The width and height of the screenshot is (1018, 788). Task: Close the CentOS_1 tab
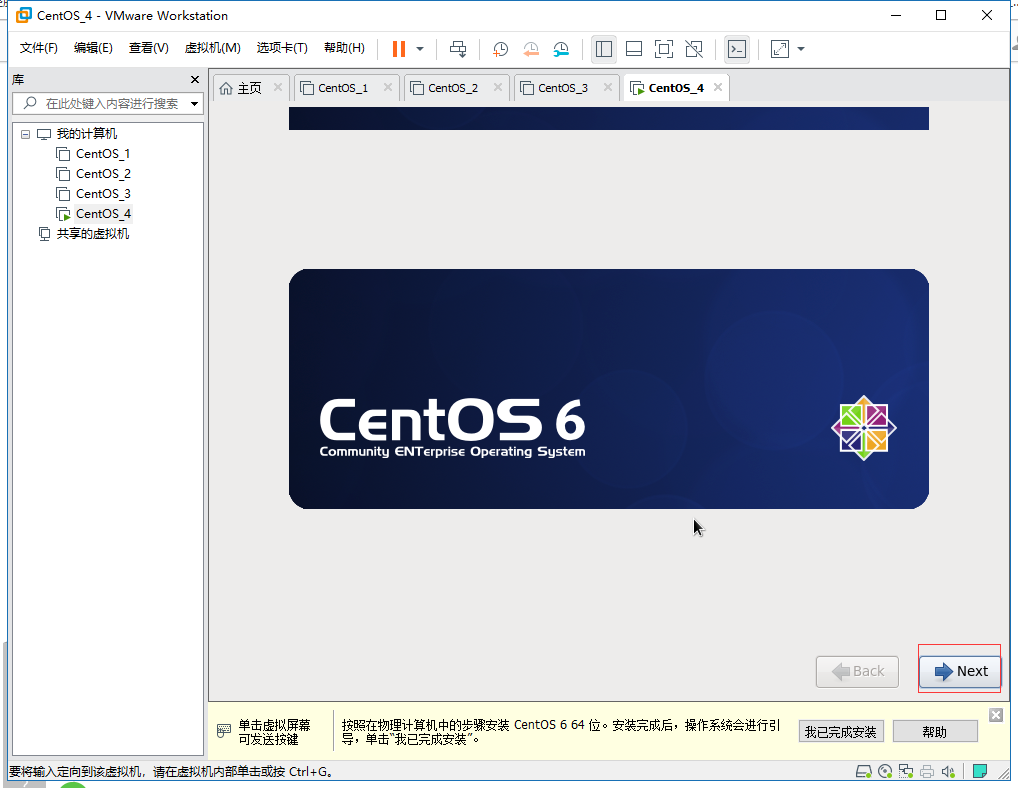click(x=388, y=87)
